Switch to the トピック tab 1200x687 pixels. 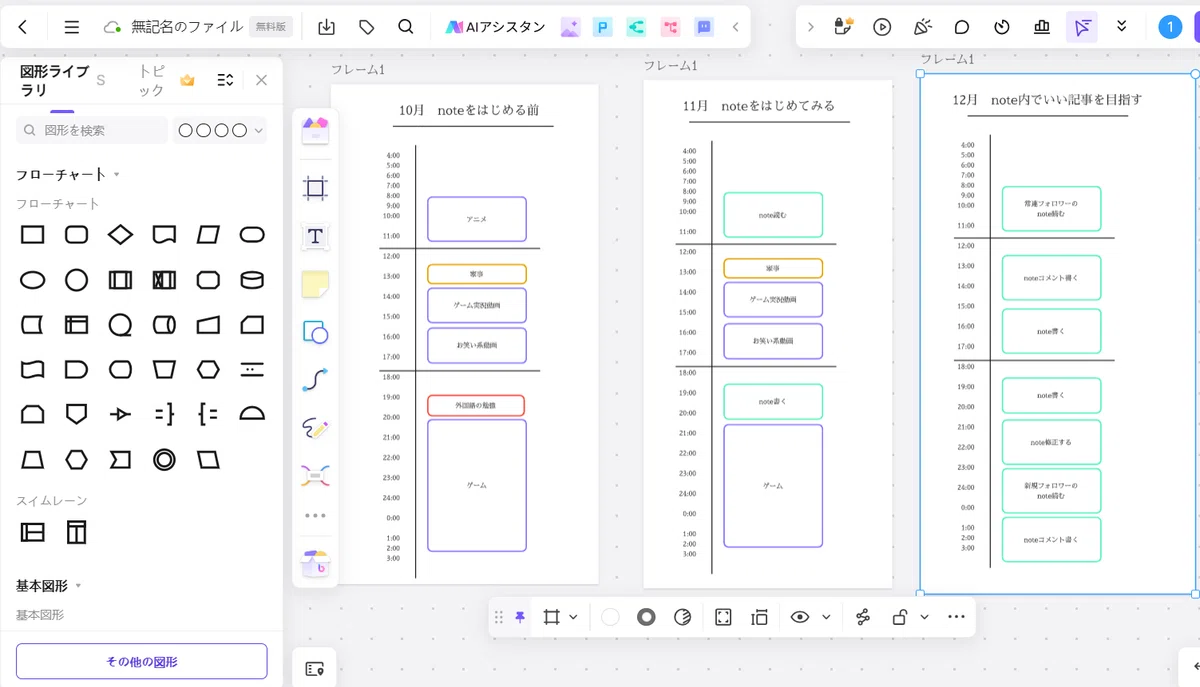pos(151,80)
